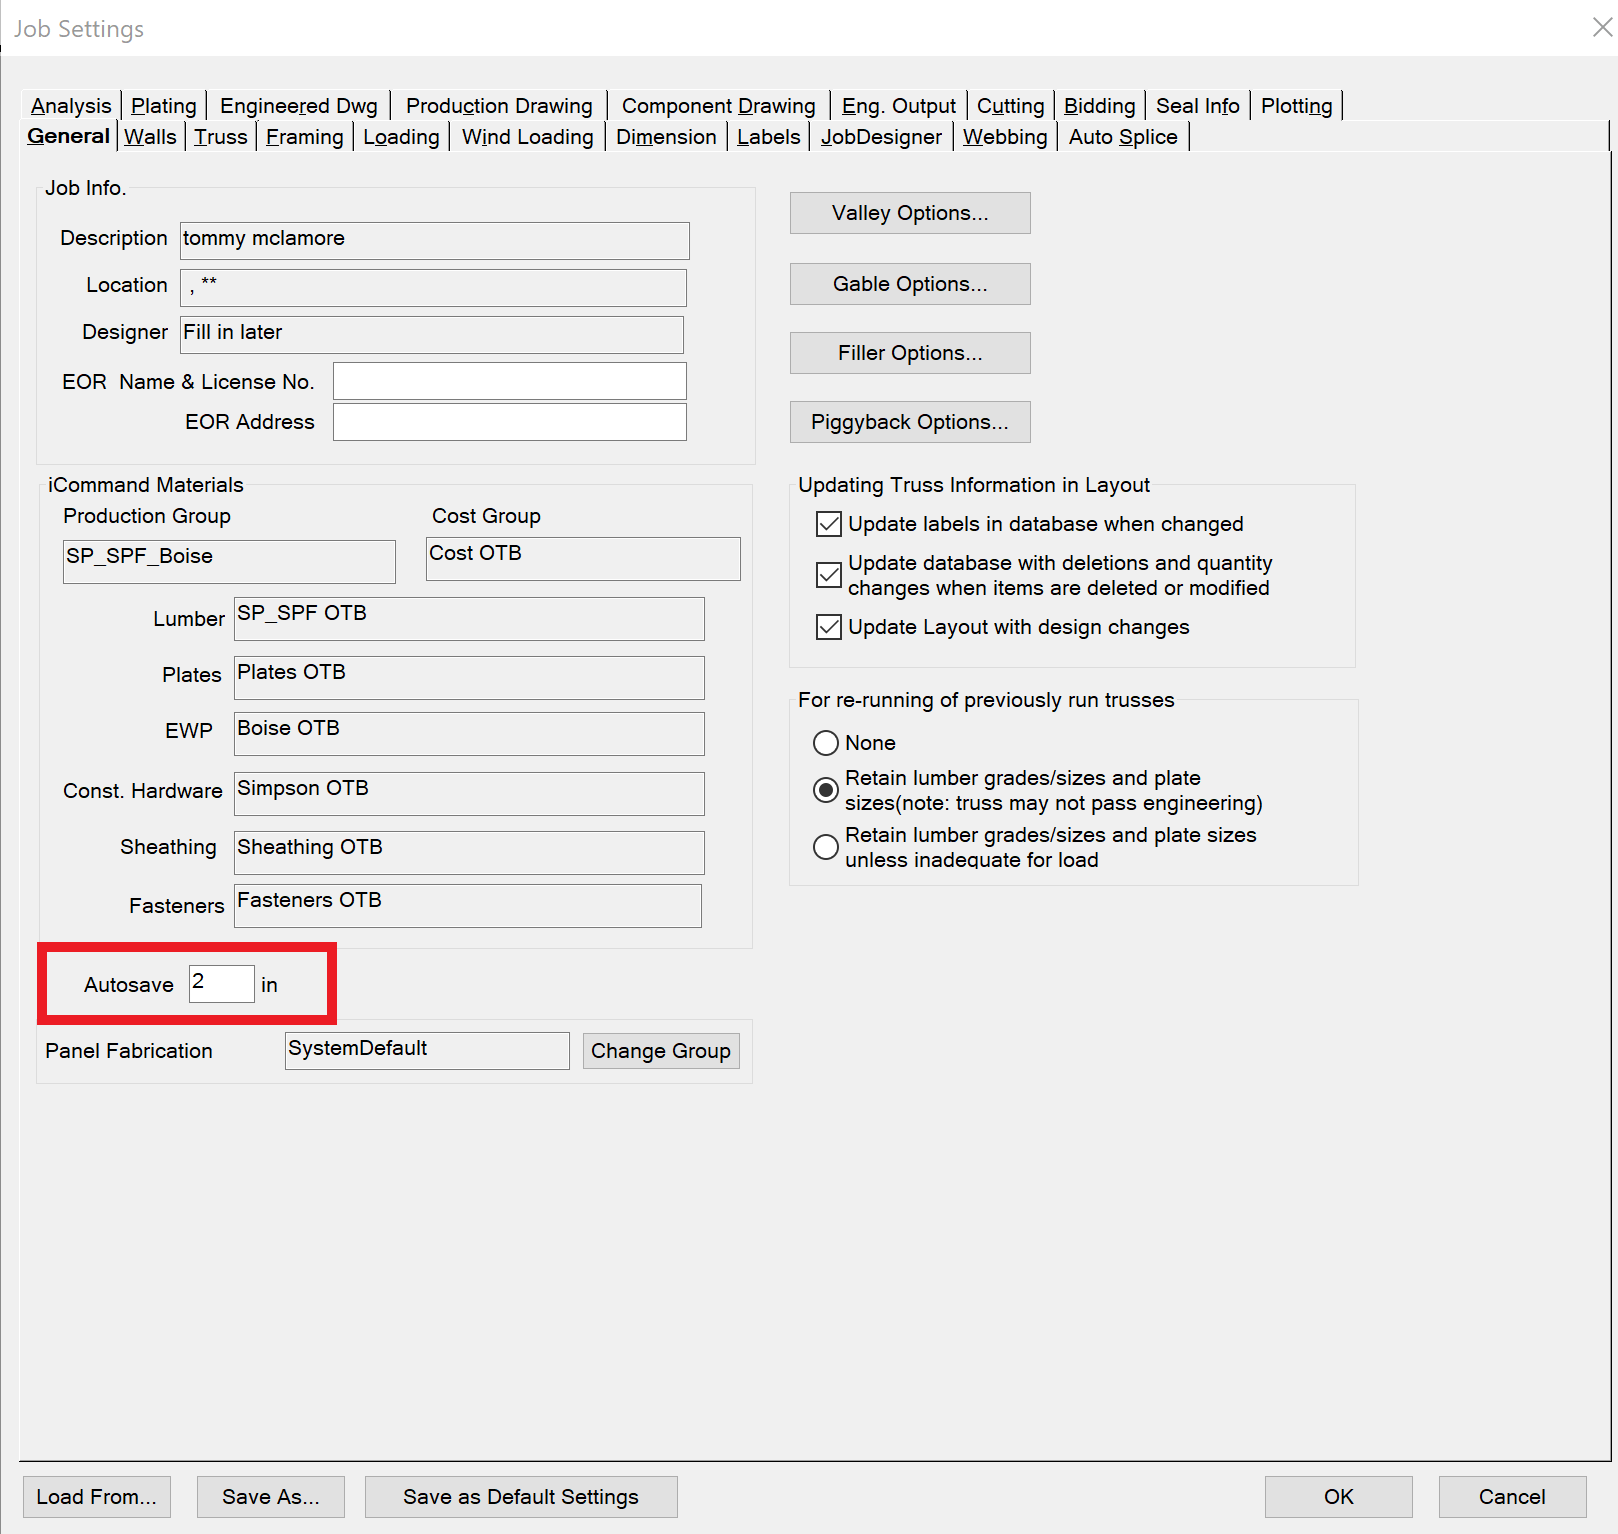Click into the Autosave value field
The image size is (1618, 1534).
click(221, 984)
